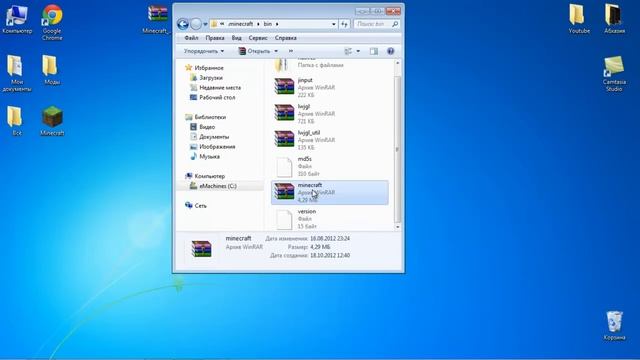Select the lwjgl_util WinRAR archive file
The height and width of the screenshot is (360, 640).
click(330, 140)
